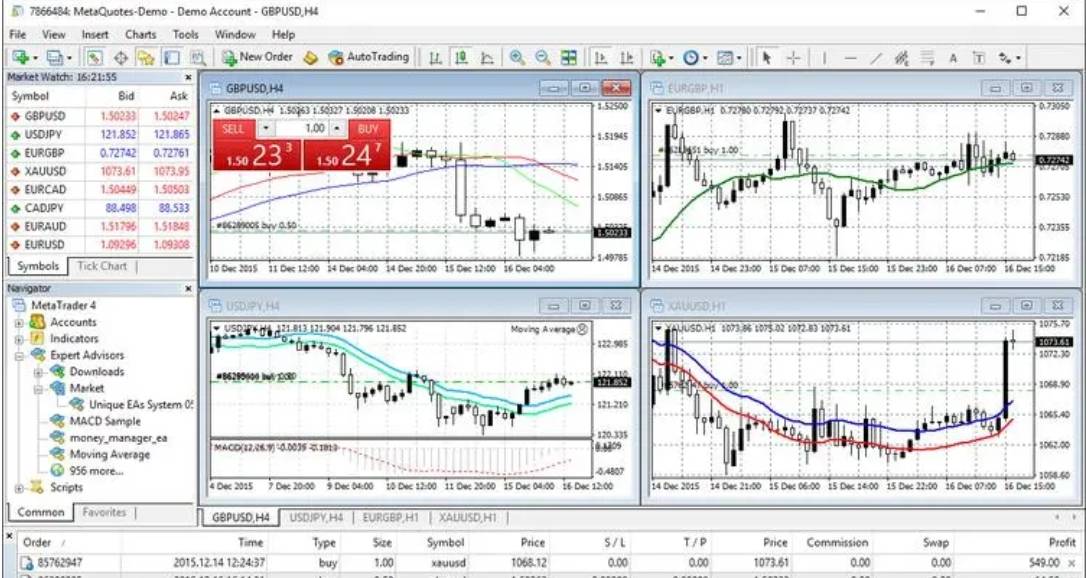The width and height of the screenshot is (1086, 578).
Task: Switch to the Favorites tab in Navigator
Action: click(104, 512)
